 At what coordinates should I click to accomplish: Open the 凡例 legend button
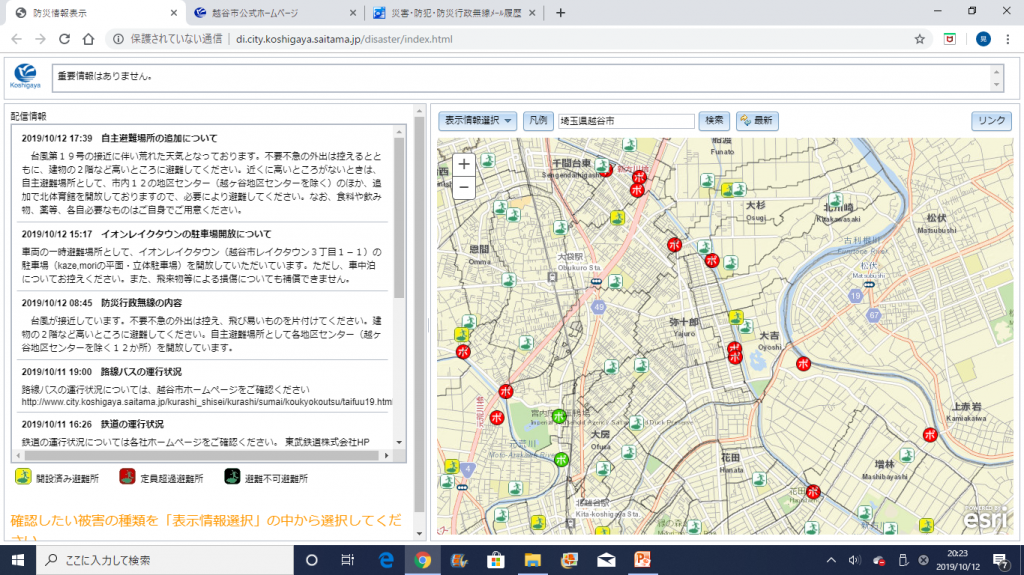[x=537, y=120]
